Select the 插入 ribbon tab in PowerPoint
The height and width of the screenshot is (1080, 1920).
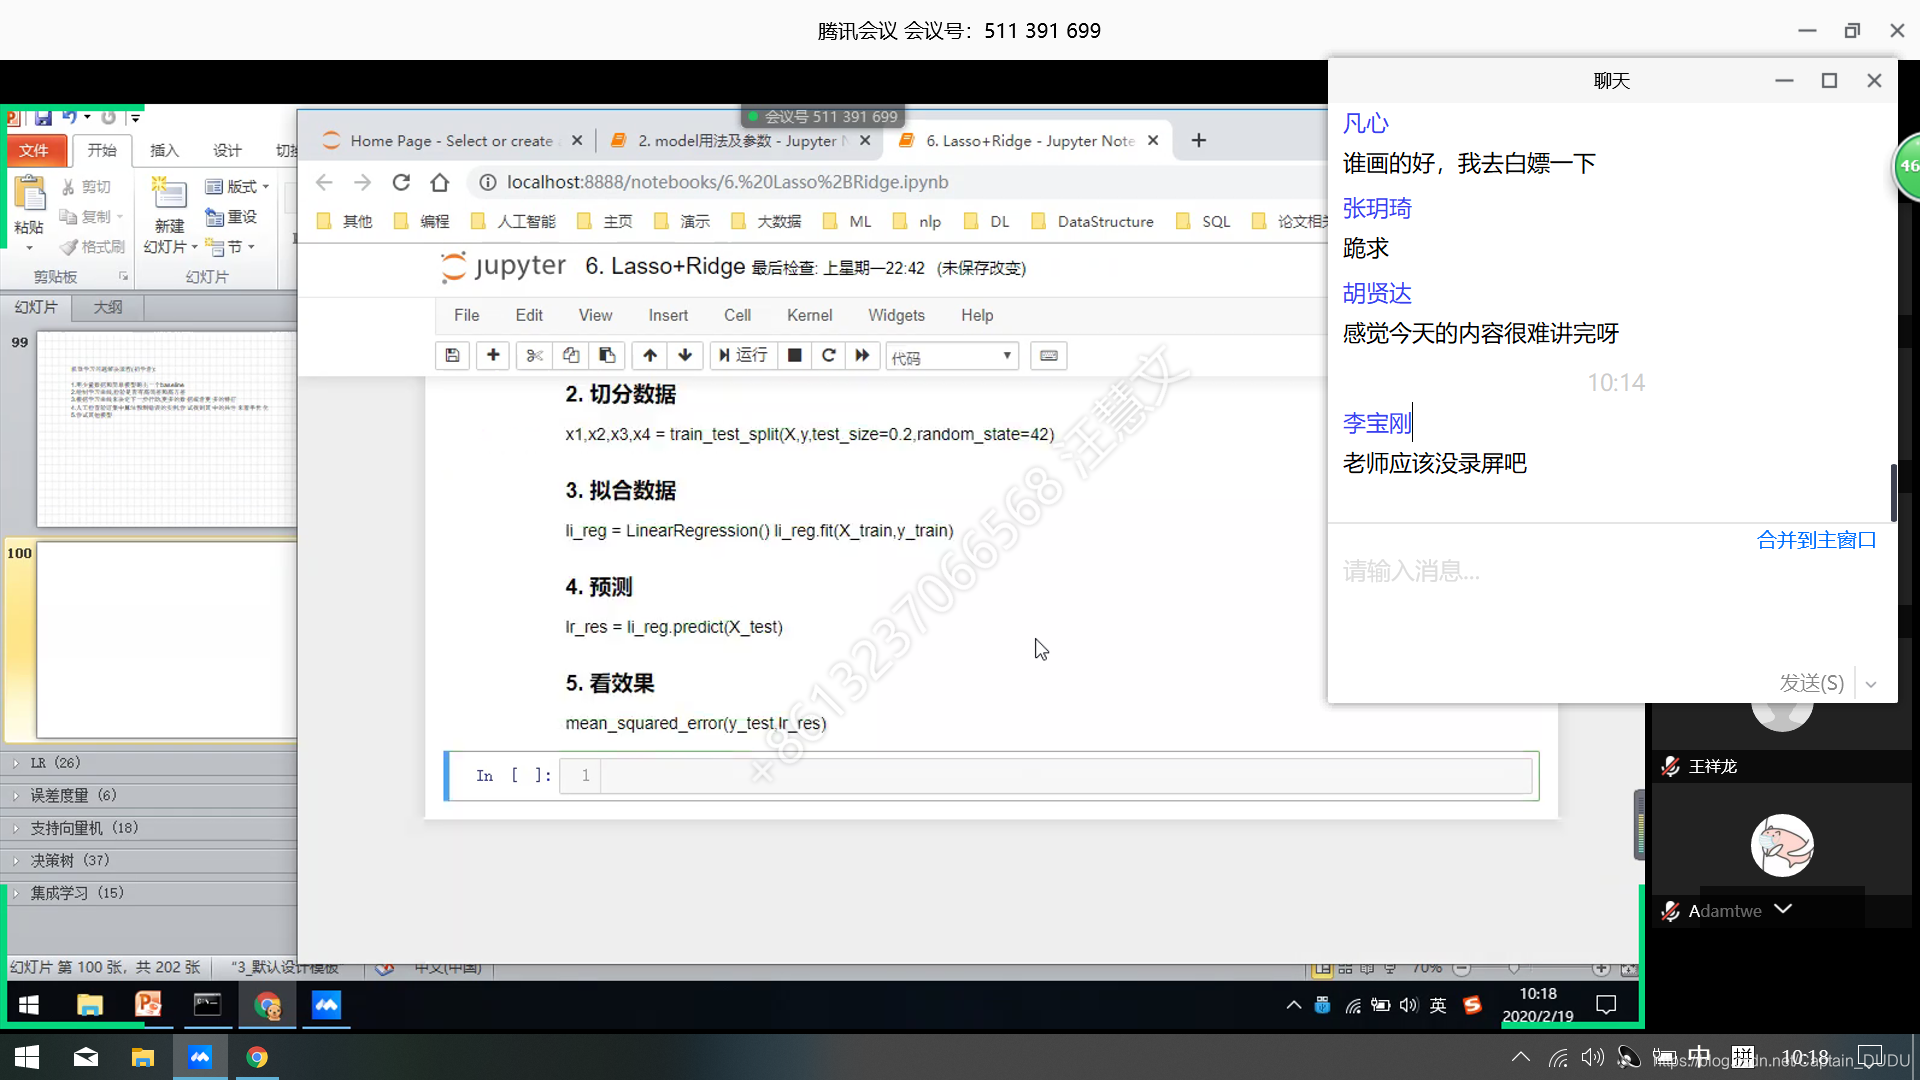pyautogui.click(x=164, y=150)
